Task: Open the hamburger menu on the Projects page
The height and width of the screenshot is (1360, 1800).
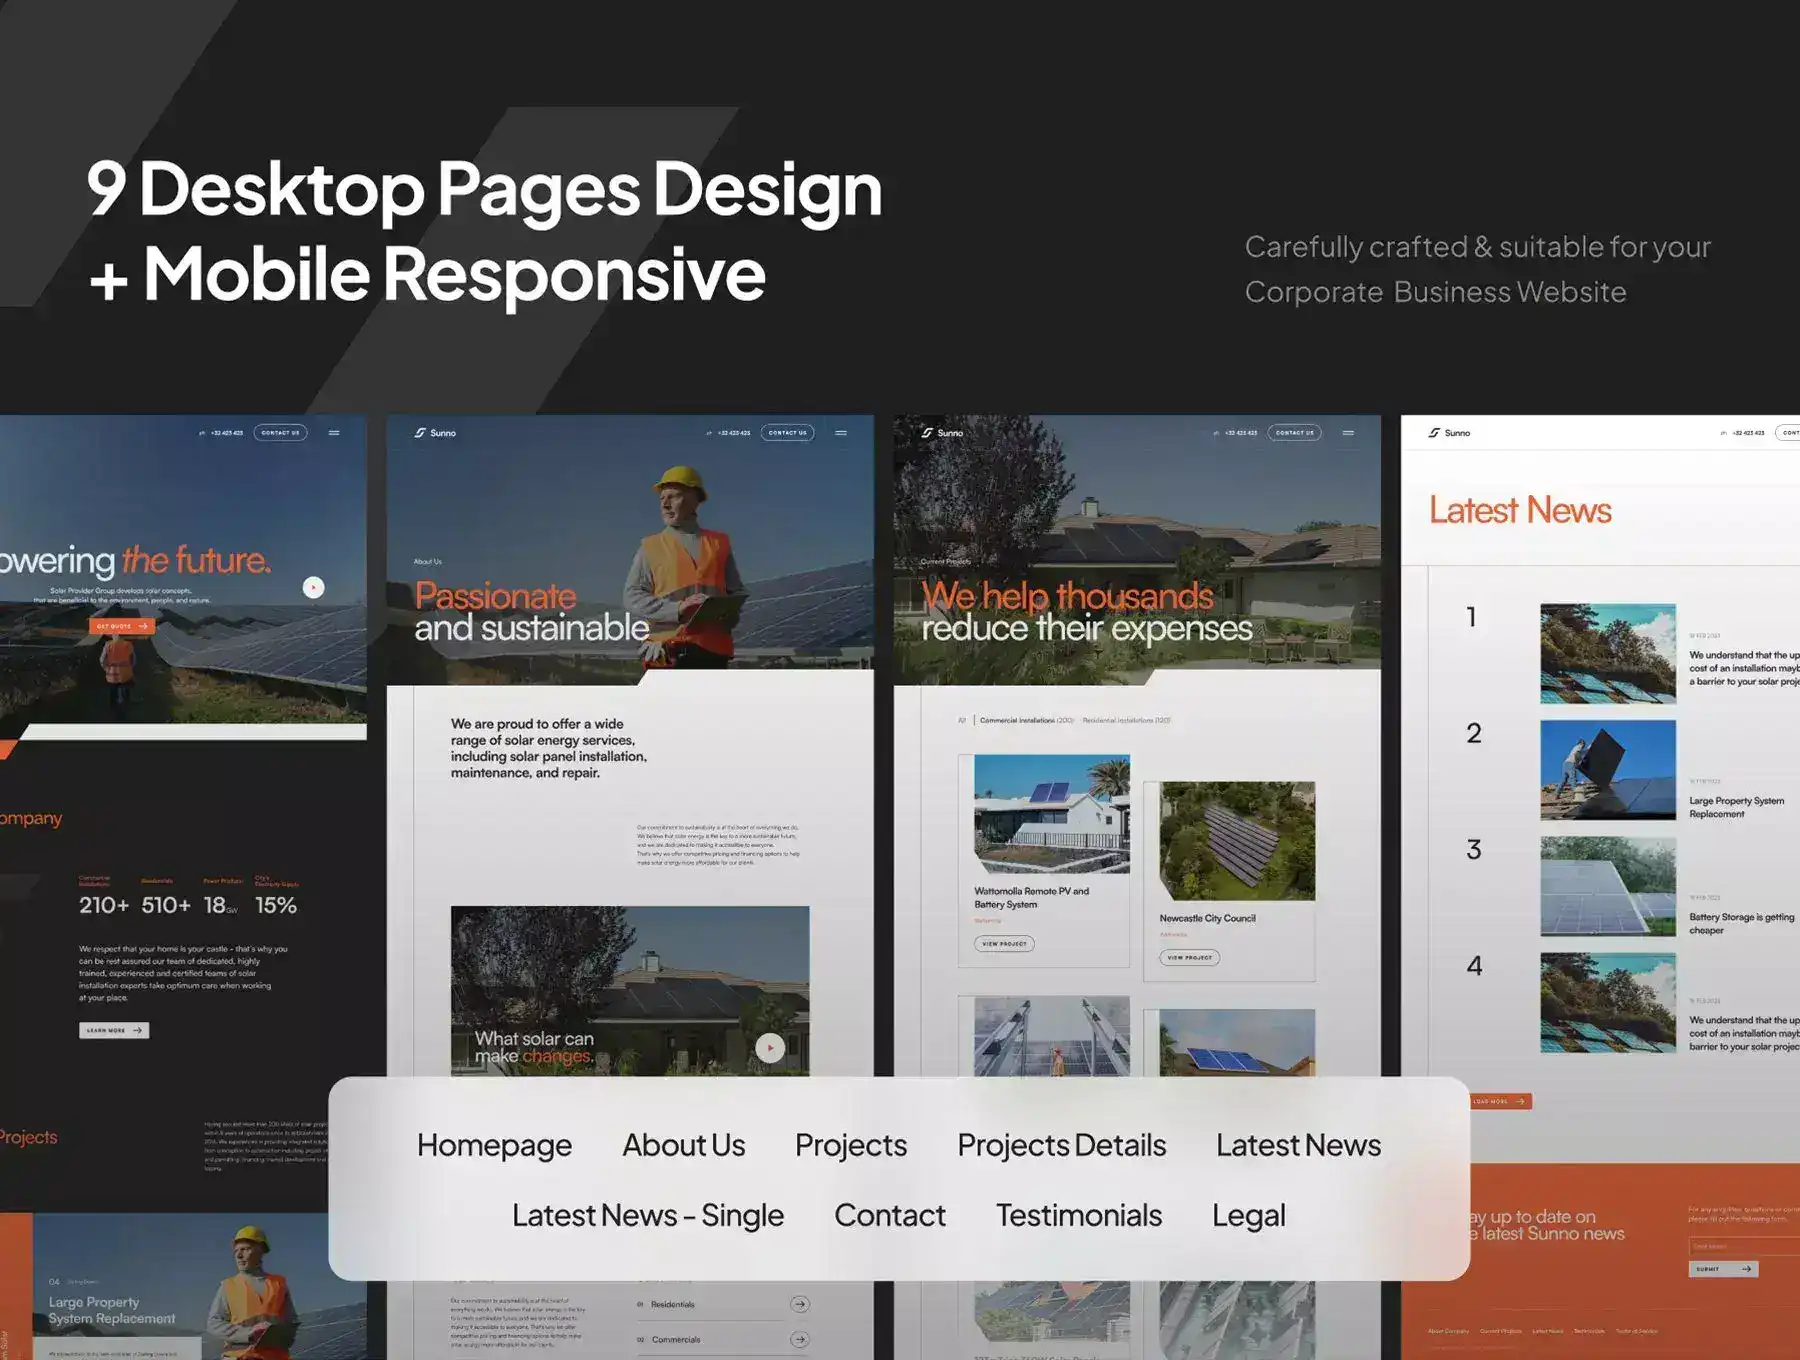Action: pos(1348,433)
